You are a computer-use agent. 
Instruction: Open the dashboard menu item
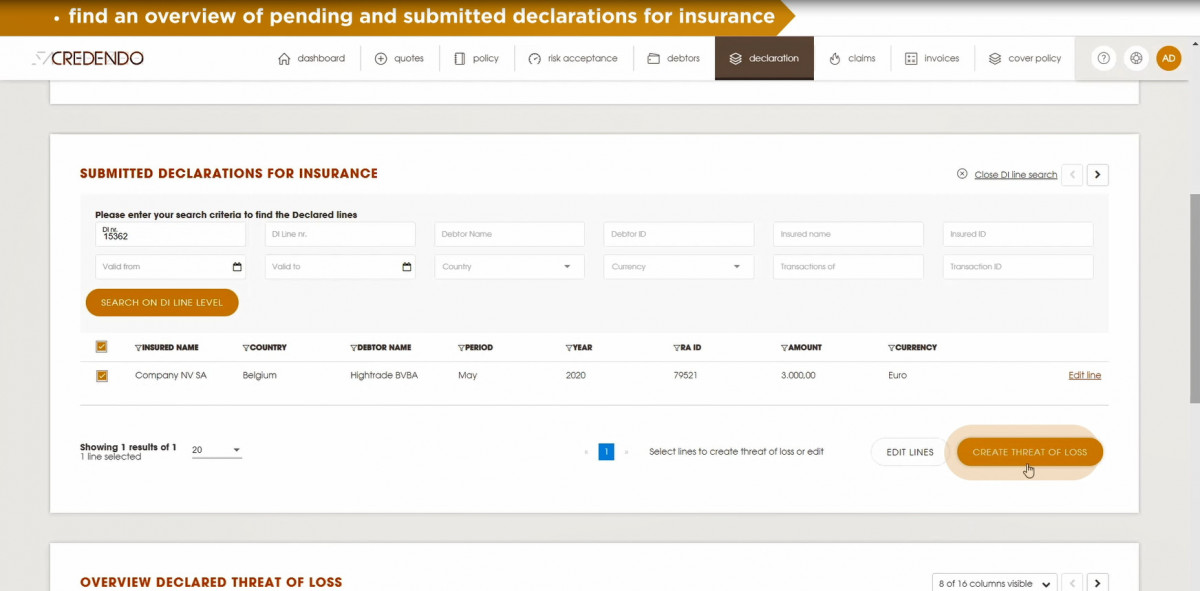(x=311, y=58)
